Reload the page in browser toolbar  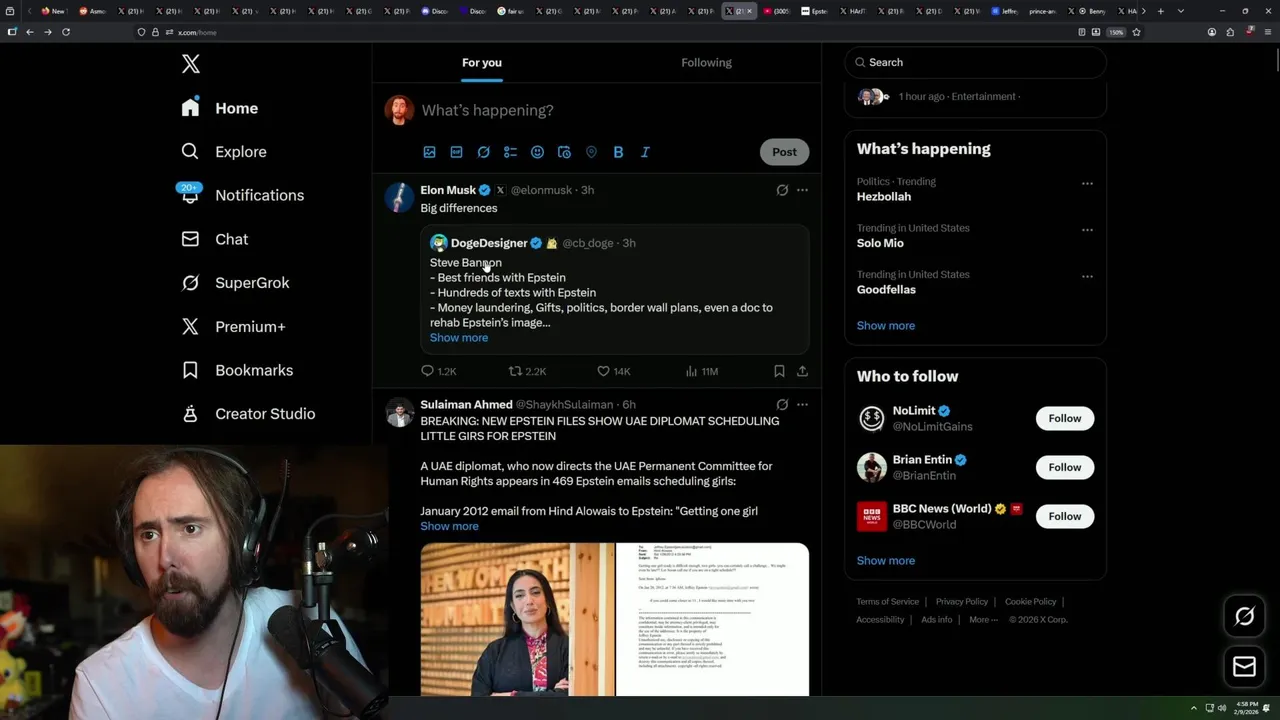point(66,32)
